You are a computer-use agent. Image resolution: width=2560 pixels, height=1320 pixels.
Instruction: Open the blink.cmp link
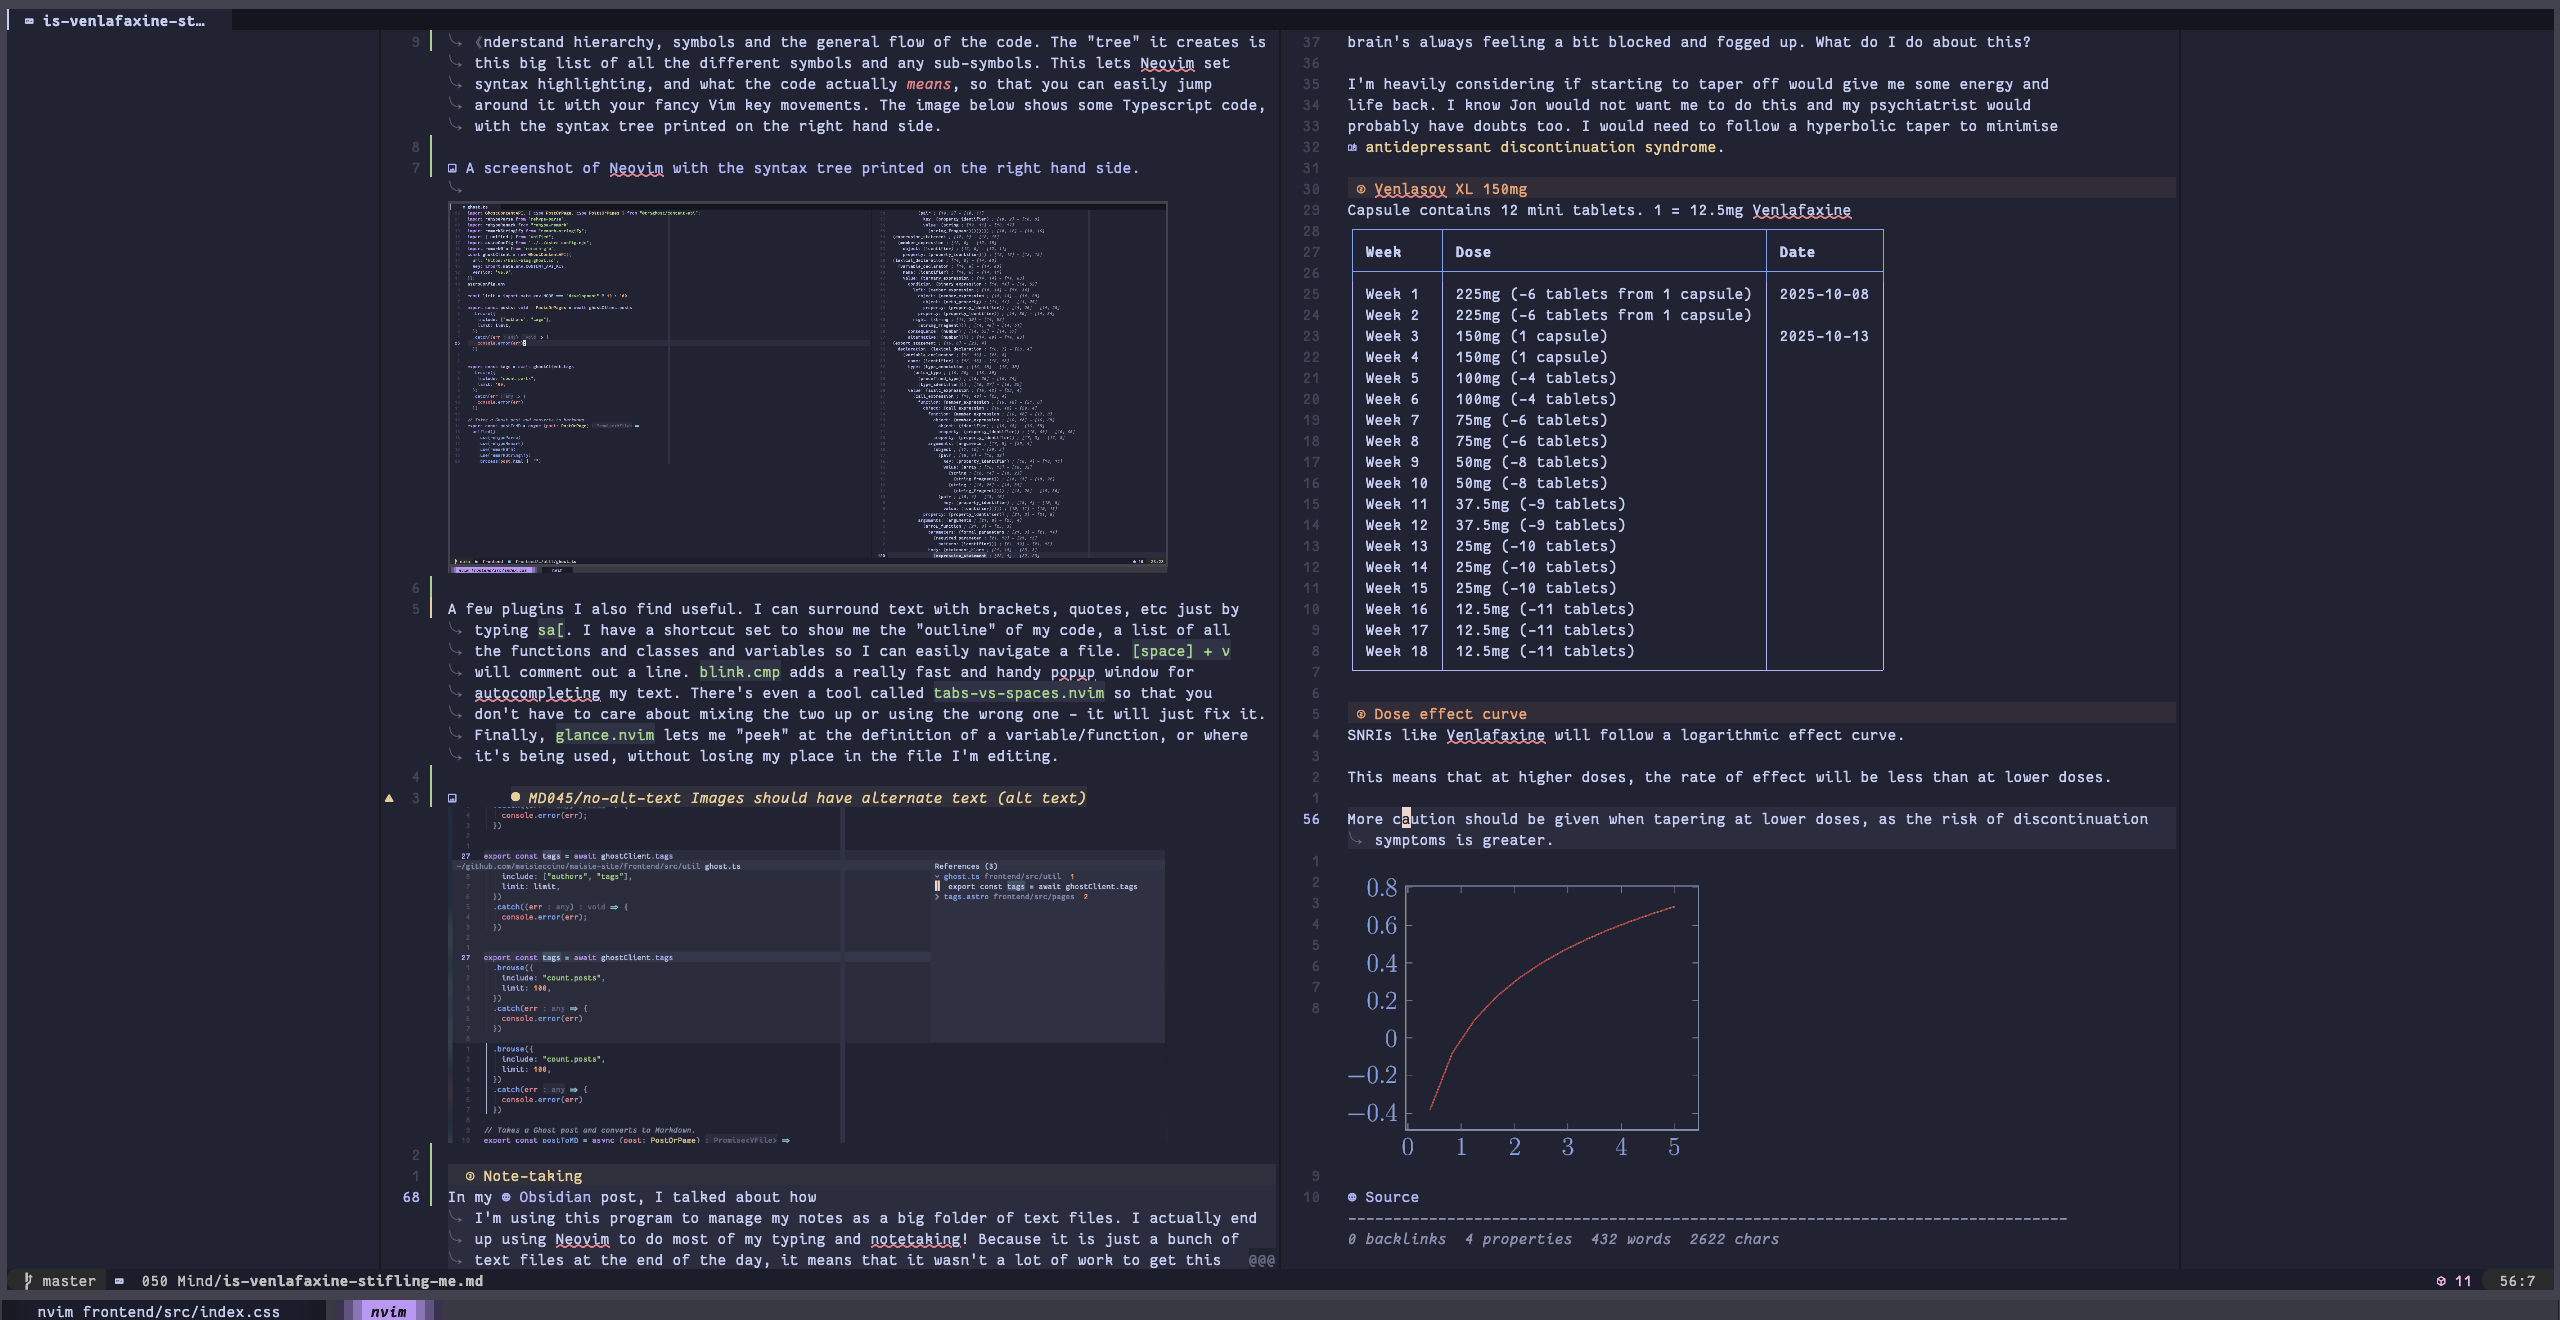click(x=740, y=672)
